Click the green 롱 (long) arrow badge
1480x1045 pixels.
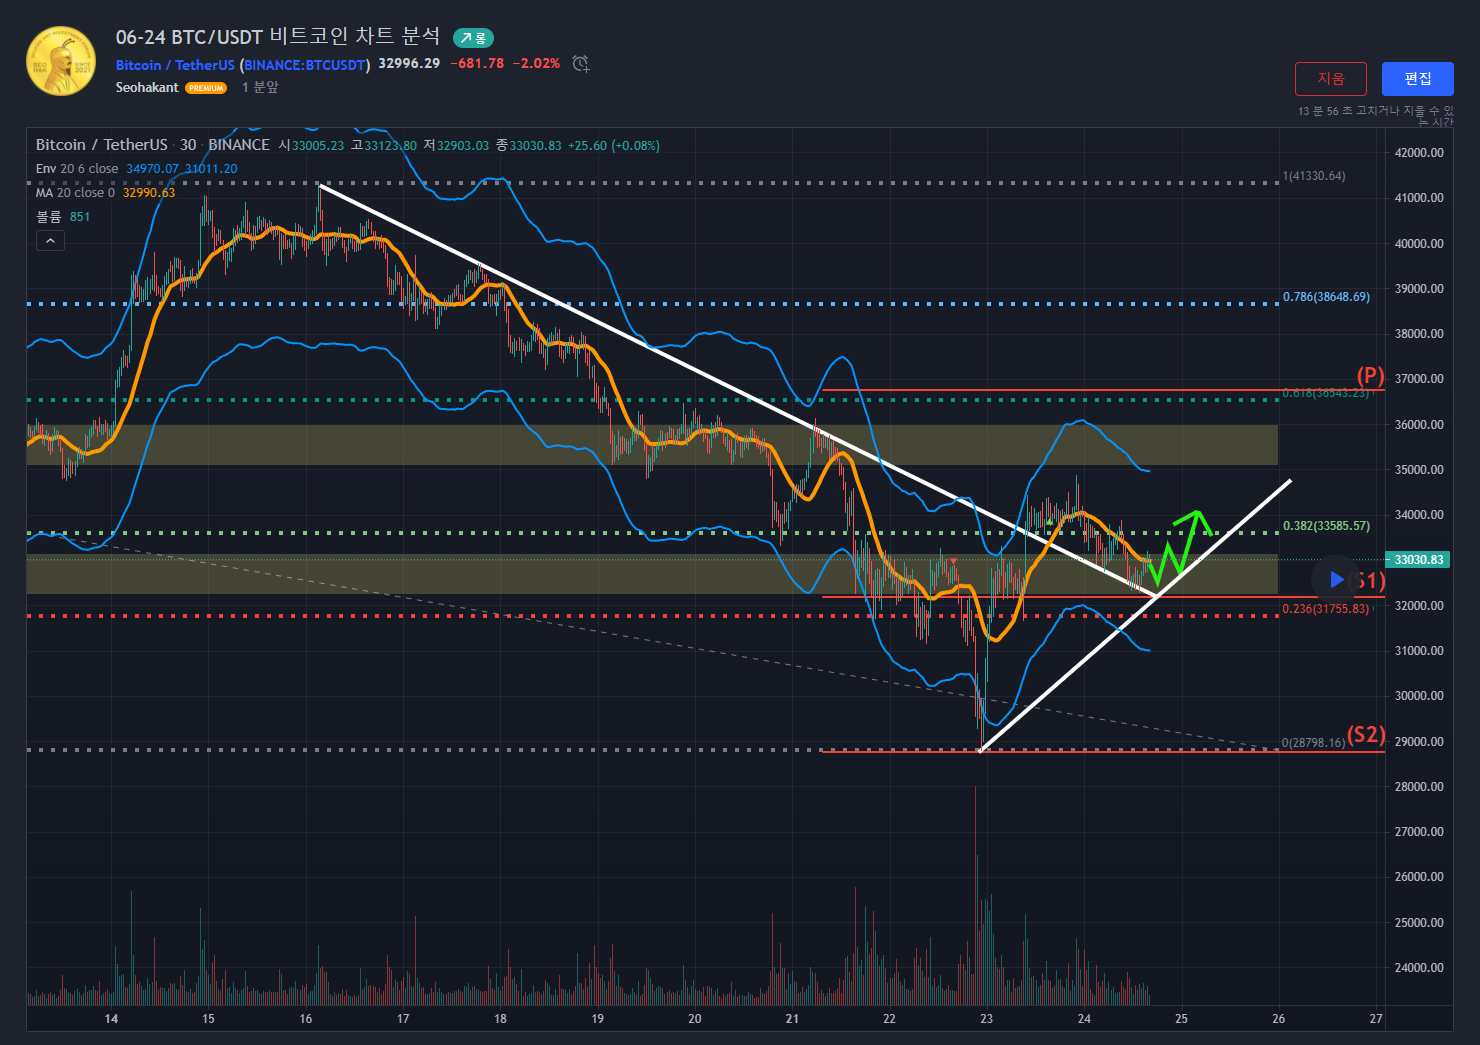click(x=473, y=38)
